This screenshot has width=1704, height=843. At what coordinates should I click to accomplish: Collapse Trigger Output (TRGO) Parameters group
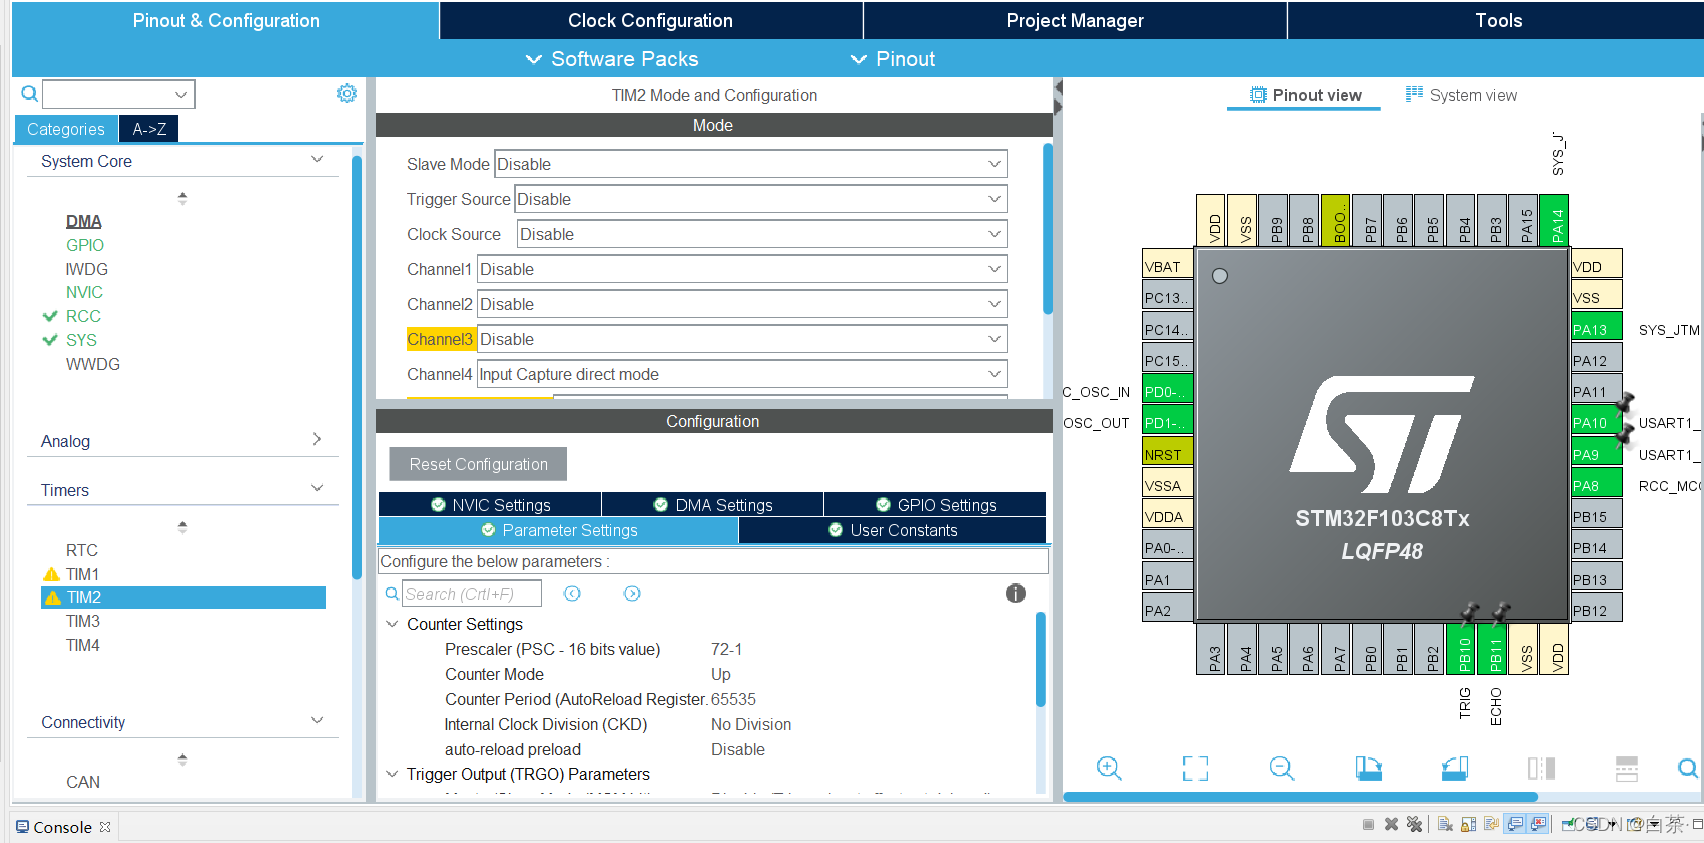[392, 774]
